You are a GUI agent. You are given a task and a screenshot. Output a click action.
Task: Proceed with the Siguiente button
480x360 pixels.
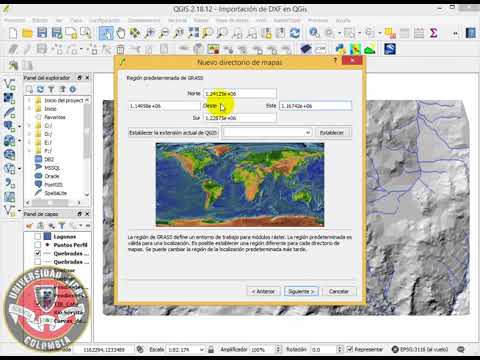point(301,291)
